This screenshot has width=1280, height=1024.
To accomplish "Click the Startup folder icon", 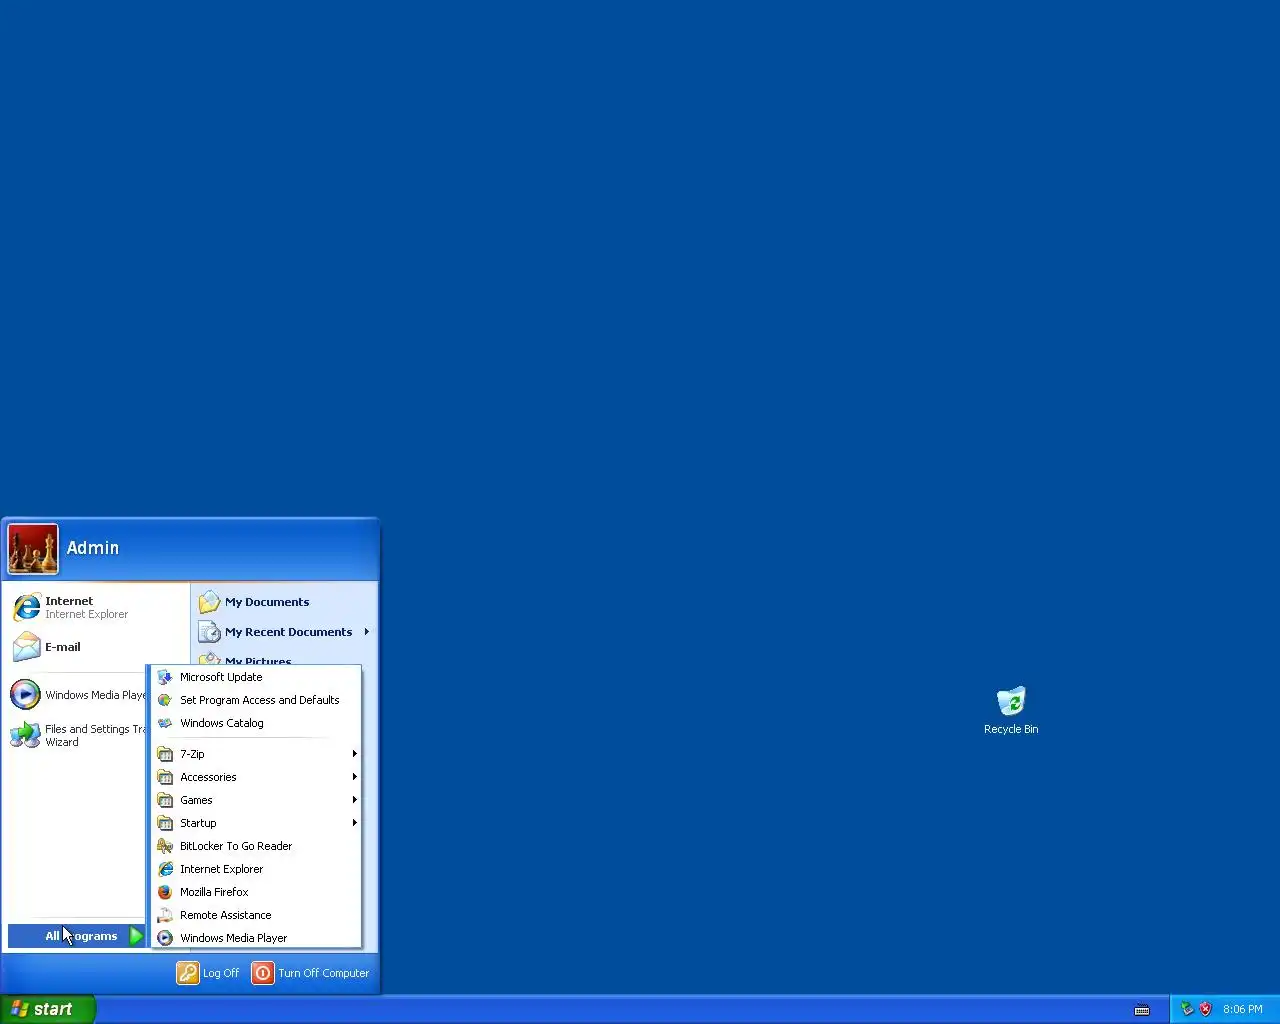I will pos(165,823).
